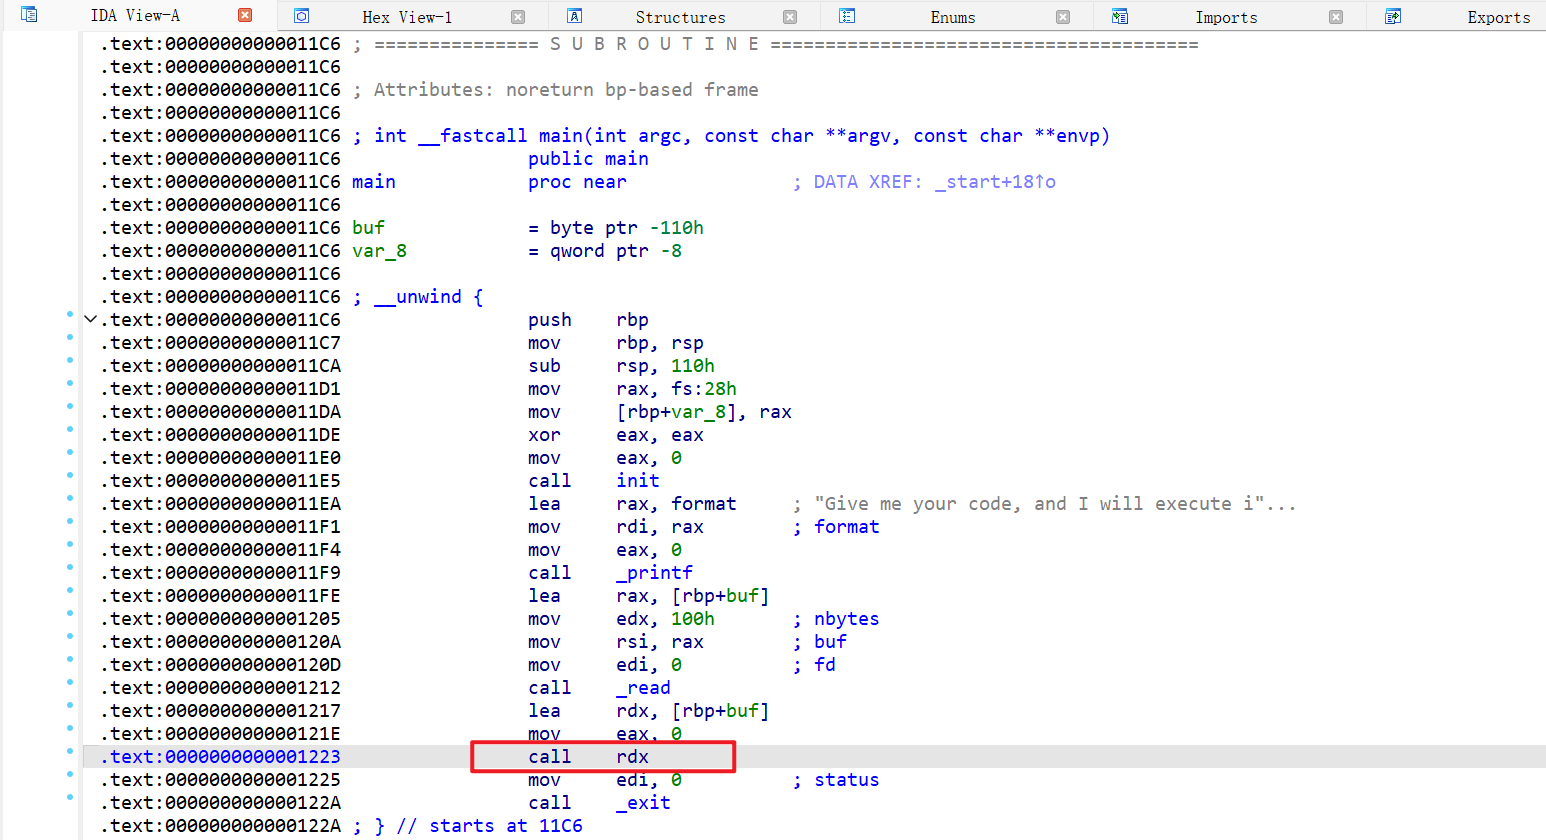Toggle breakpoint dot beside call rdx line
The width and height of the screenshot is (1546, 840).
[70, 751]
